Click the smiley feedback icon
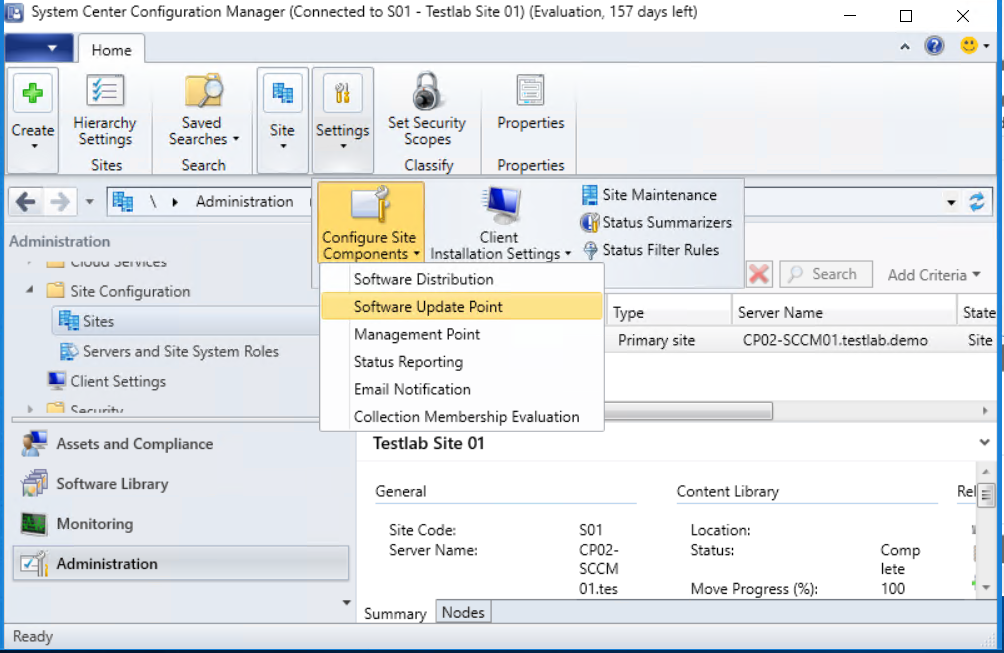1004x653 pixels. [x=969, y=45]
